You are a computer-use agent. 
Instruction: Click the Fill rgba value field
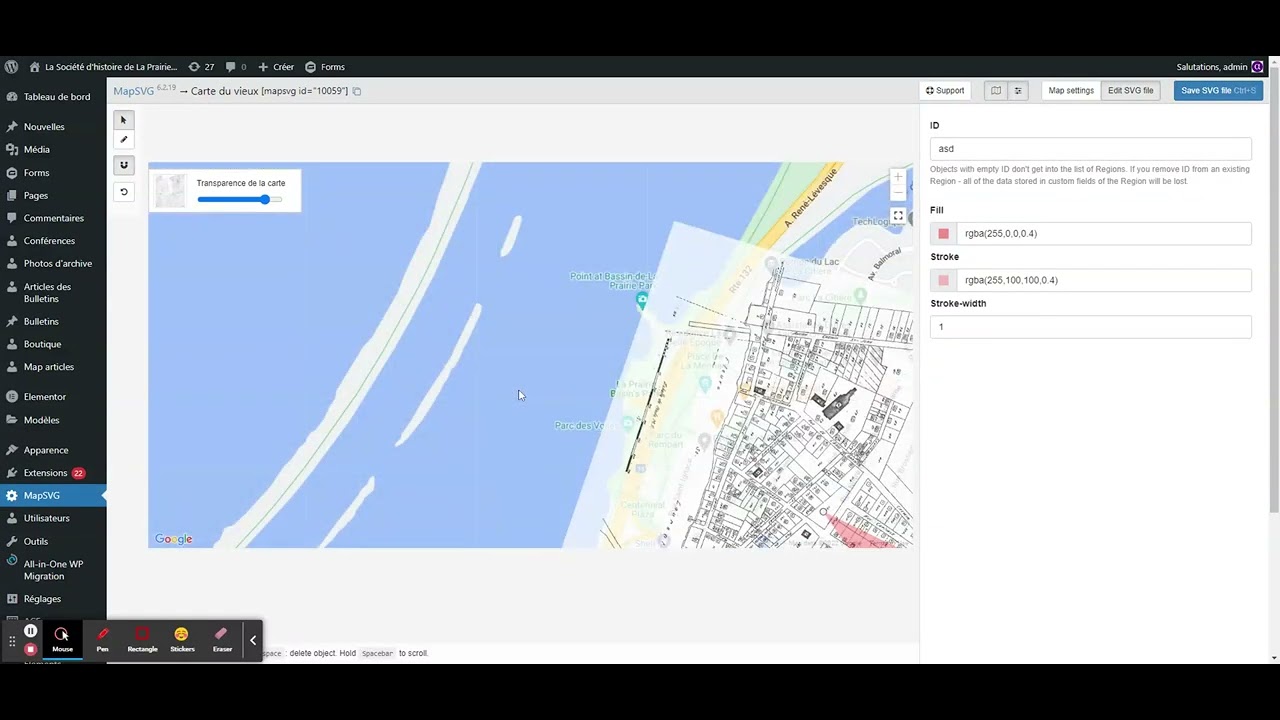click(x=1104, y=234)
